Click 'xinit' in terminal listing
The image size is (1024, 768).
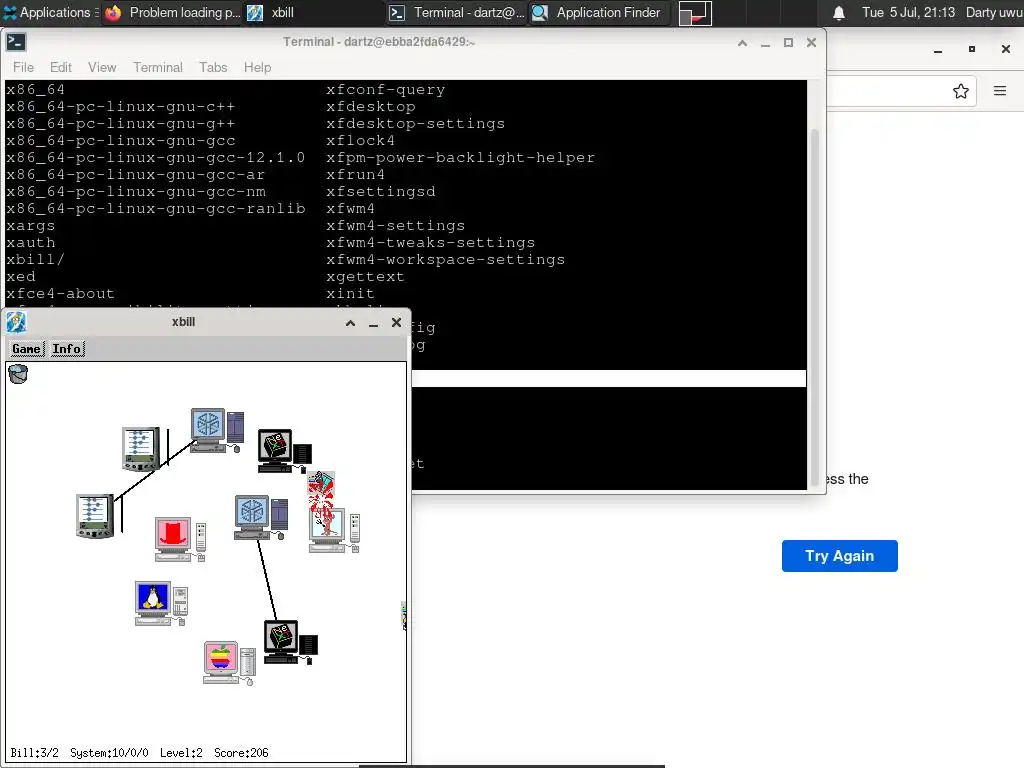(x=351, y=293)
